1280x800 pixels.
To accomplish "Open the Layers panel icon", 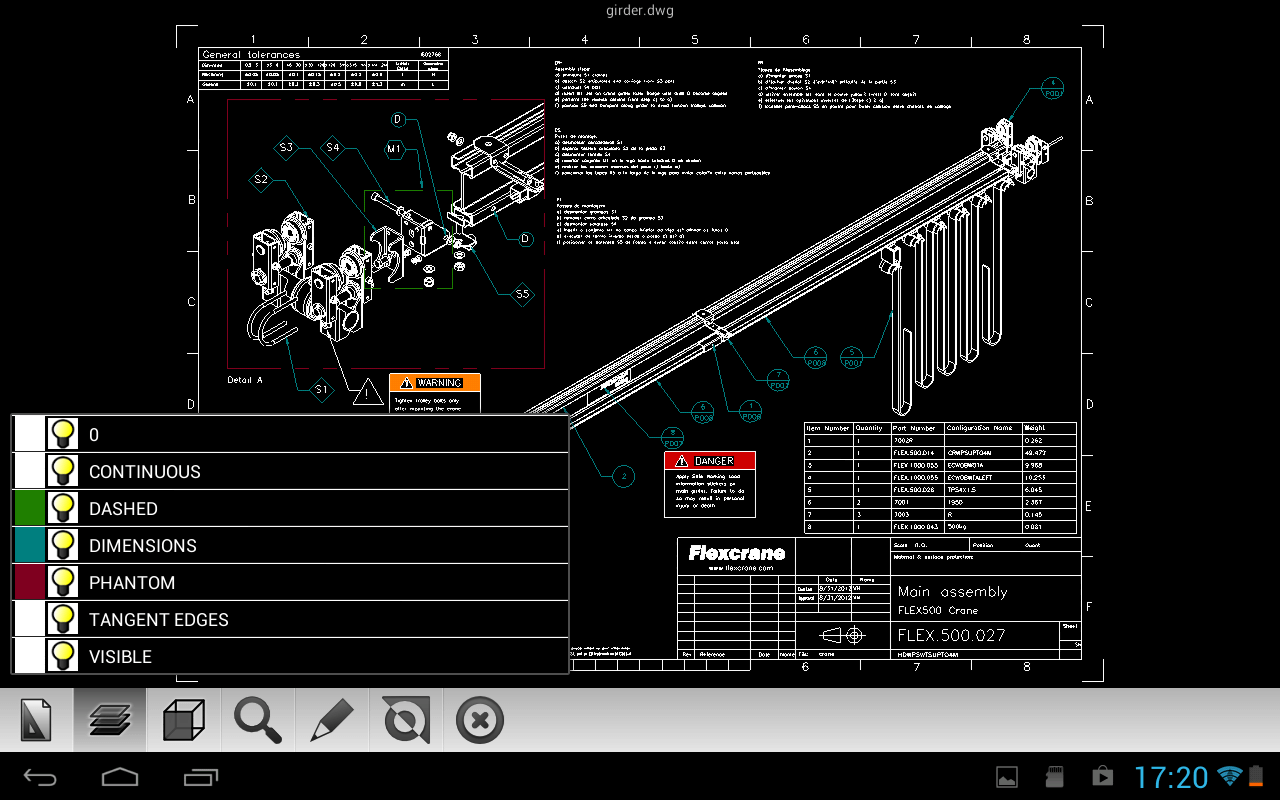I will pos(109,719).
